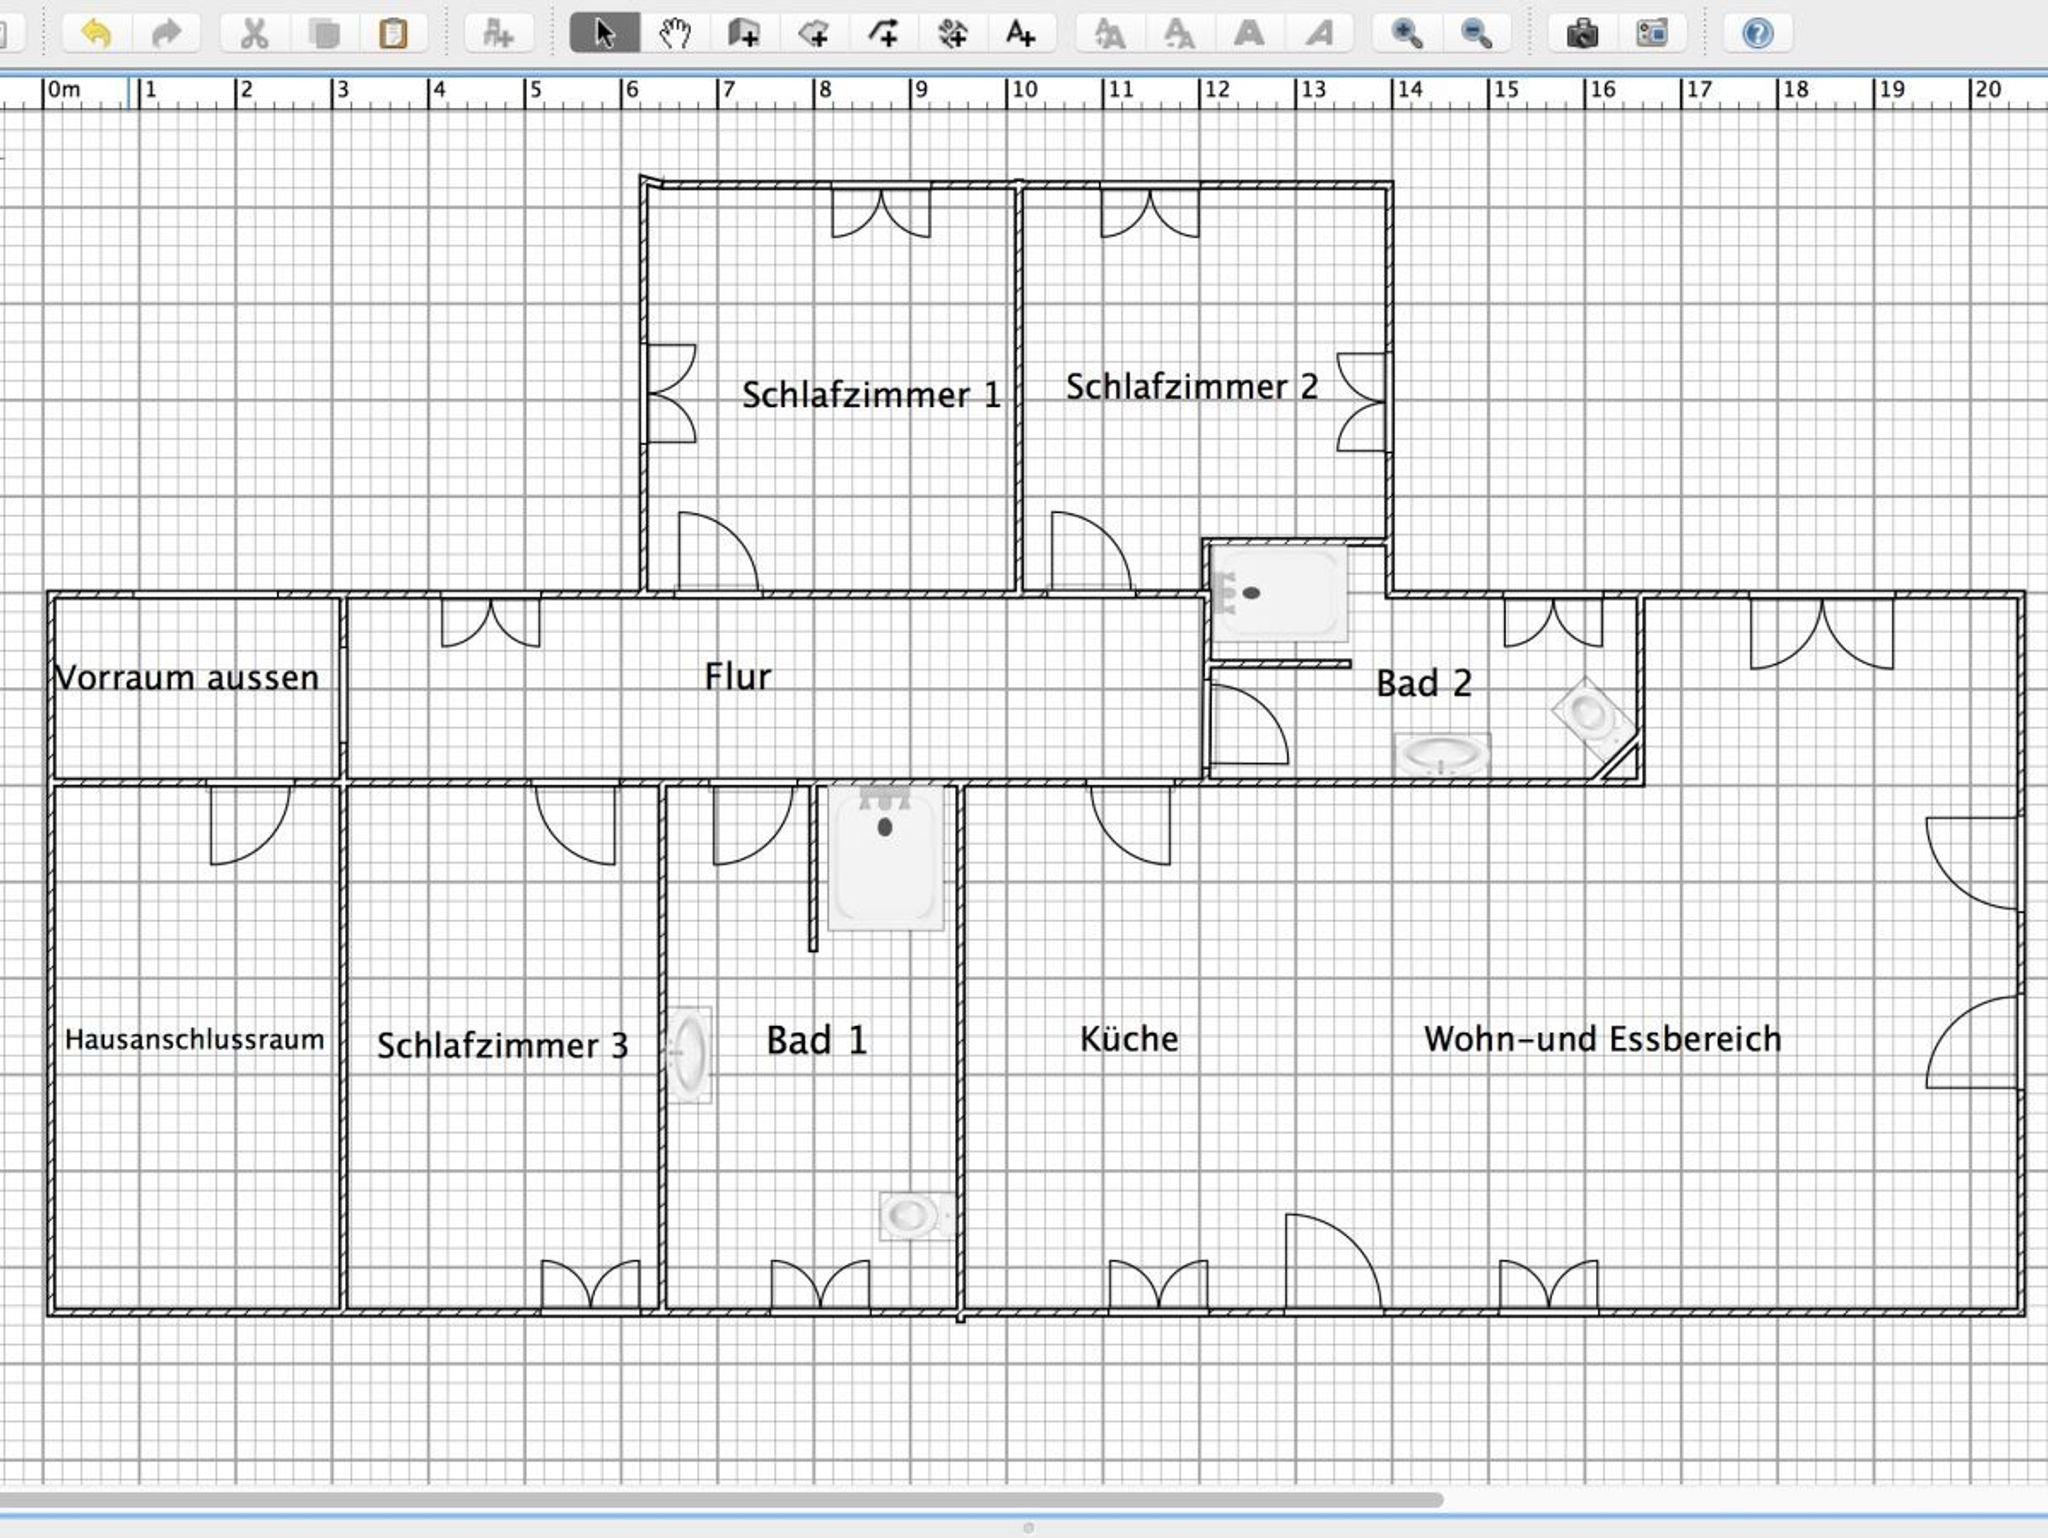Select the Create dimensions tool
The height and width of the screenshot is (1538, 2048).
point(953,34)
